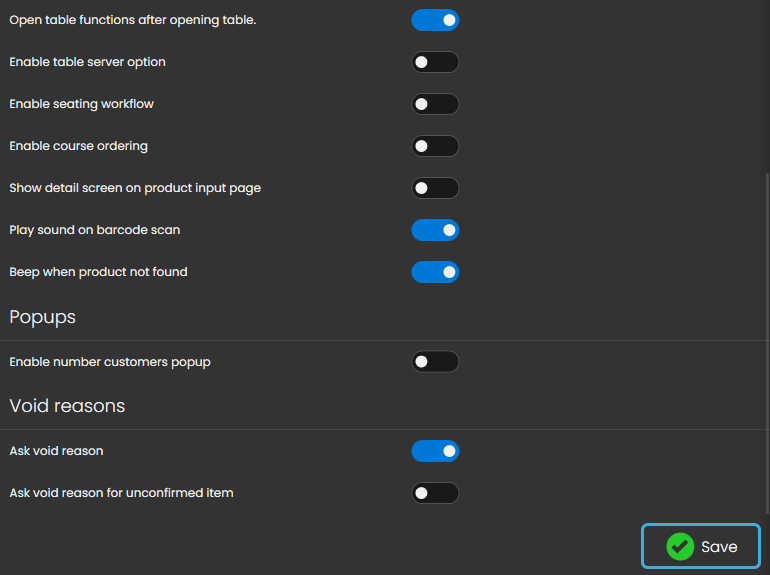This screenshot has height=575, width=770.
Task: Enable Show detail screen on product input switch
Action: [435, 188]
